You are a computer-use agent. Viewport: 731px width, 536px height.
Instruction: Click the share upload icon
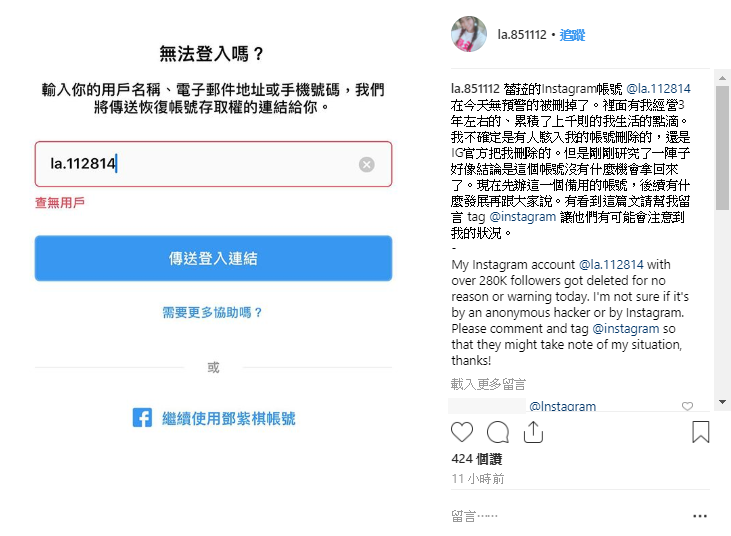pyautogui.click(x=533, y=432)
